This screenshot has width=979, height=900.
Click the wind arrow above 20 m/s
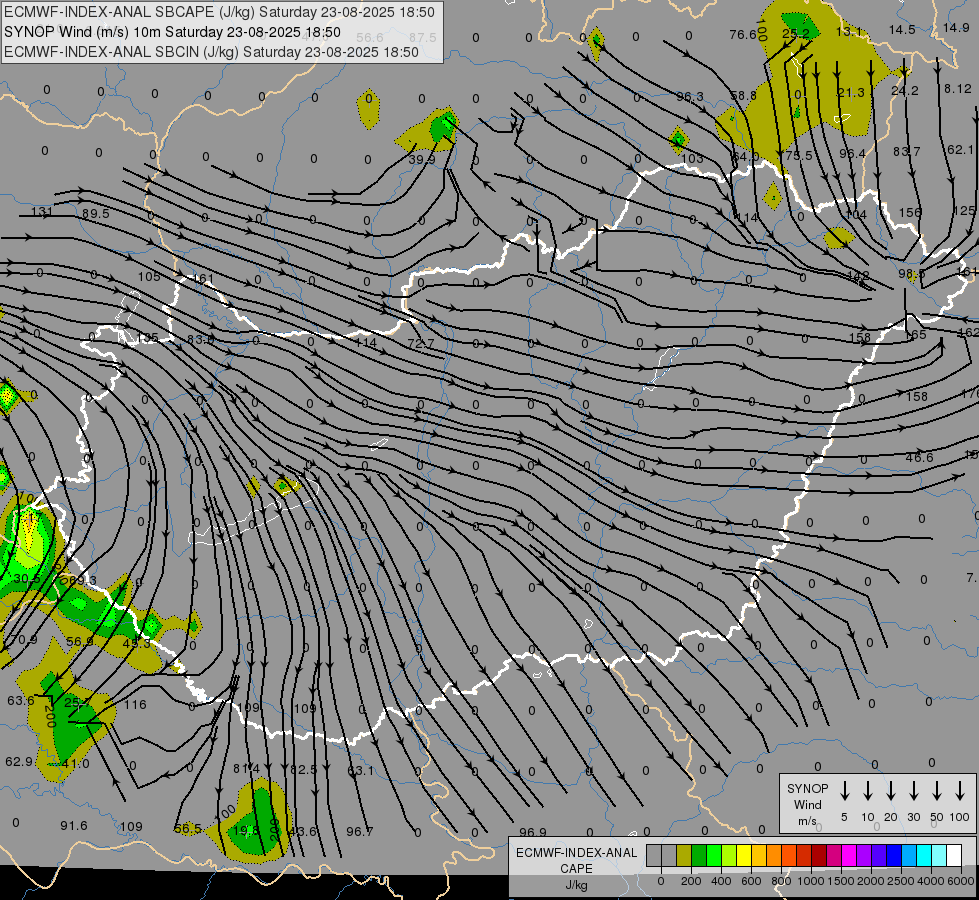[x=891, y=791]
